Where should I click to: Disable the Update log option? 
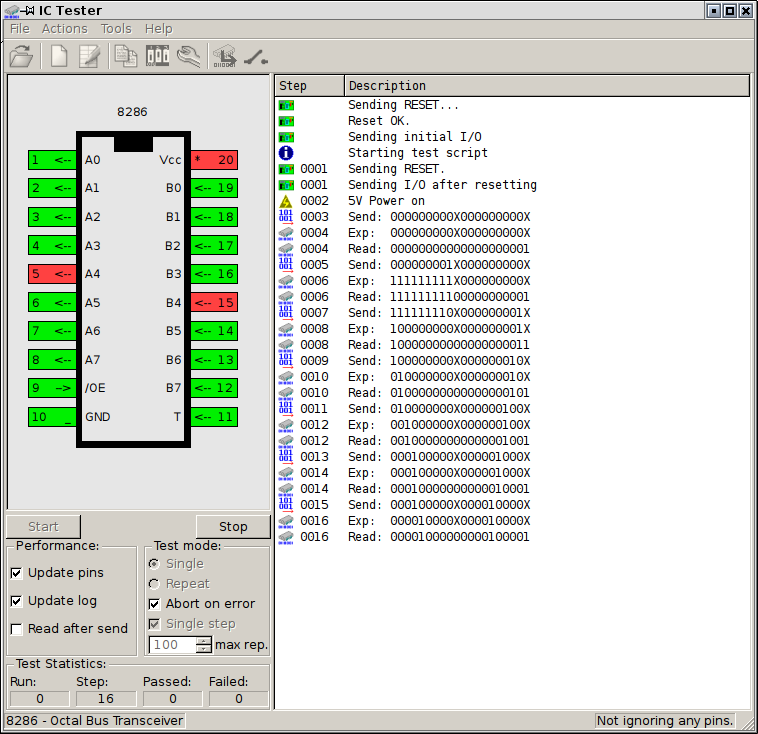17,601
